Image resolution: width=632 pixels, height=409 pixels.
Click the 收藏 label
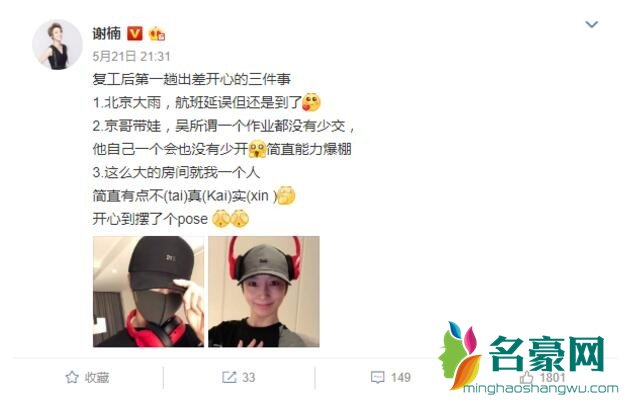pyautogui.click(x=97, y=378)
